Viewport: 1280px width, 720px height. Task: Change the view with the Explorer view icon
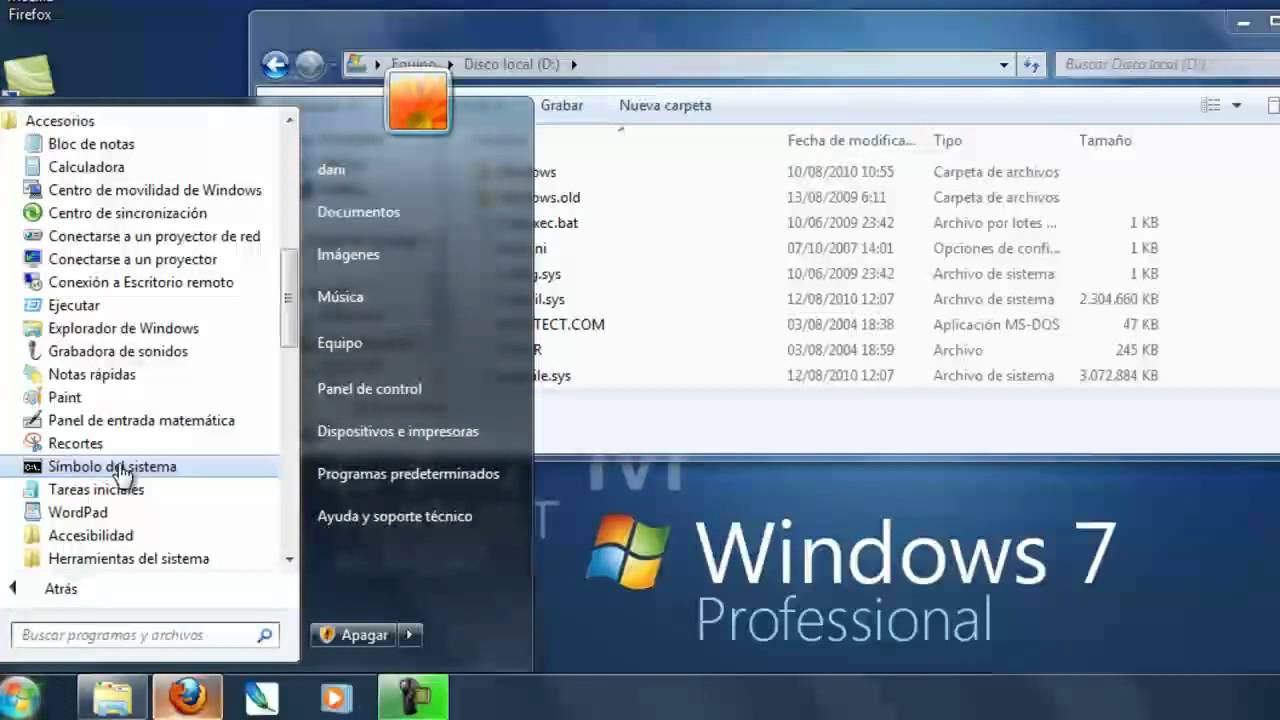tap(1211, 105)
